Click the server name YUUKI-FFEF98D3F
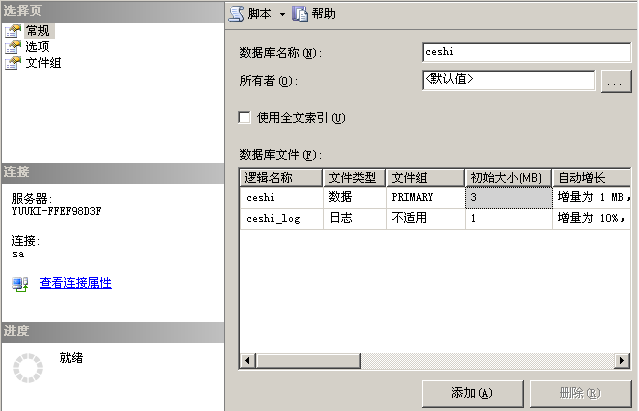 [x=56, y=211]
